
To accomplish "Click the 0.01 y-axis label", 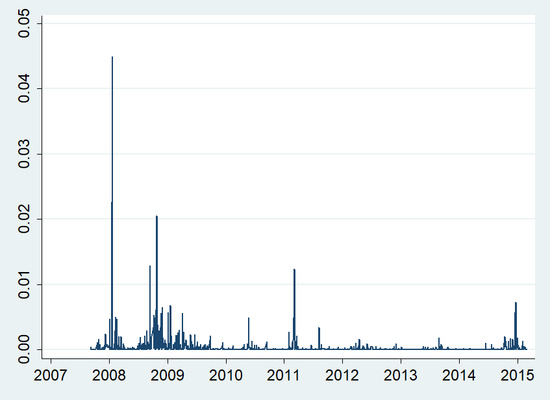I will point(24,284).
